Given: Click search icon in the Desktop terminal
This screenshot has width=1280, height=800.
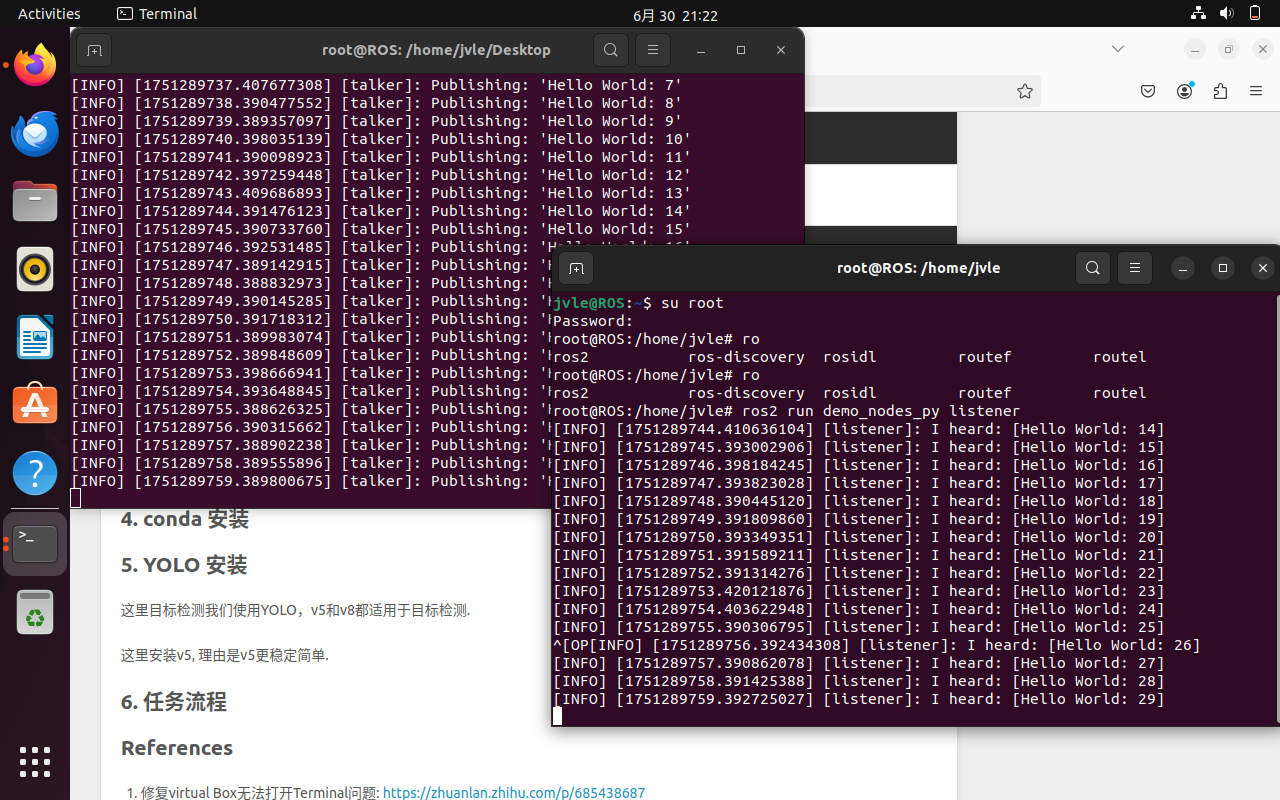Looking at the screenshot, I should 611,50.
